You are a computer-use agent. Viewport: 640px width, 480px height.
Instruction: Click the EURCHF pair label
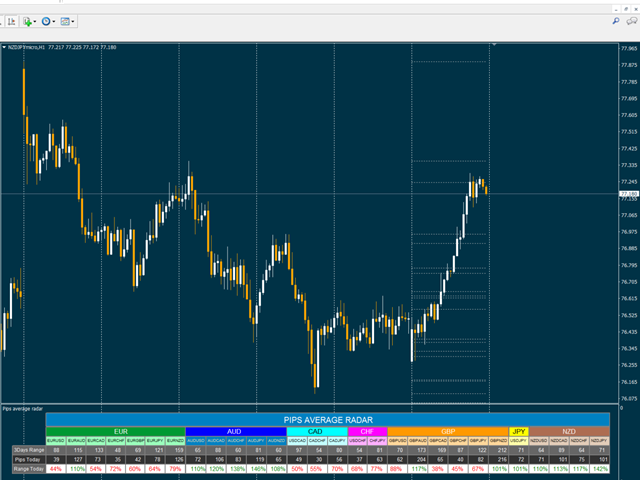[x=116, y=441]
